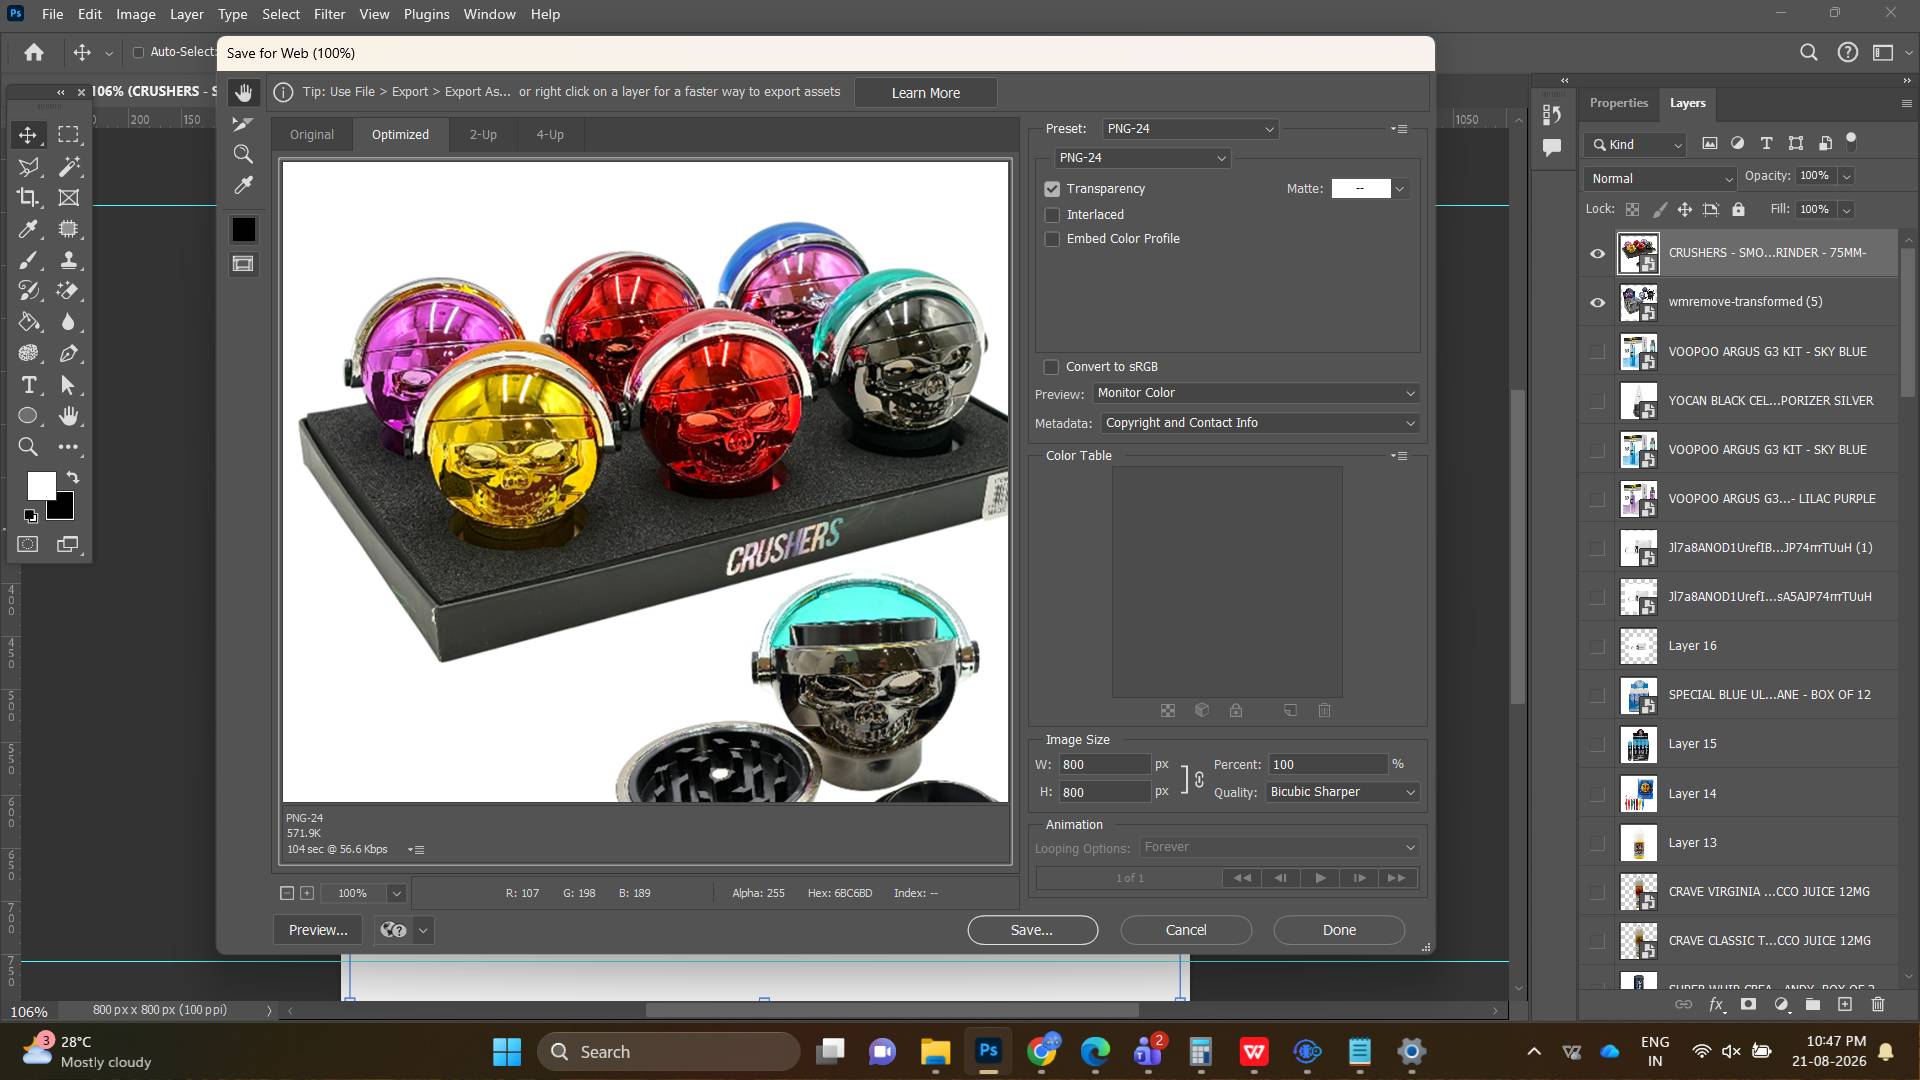Enable the Convert to sRGB checkbox
This screenshot has width=1920, height=1080.
[1051, 367]
